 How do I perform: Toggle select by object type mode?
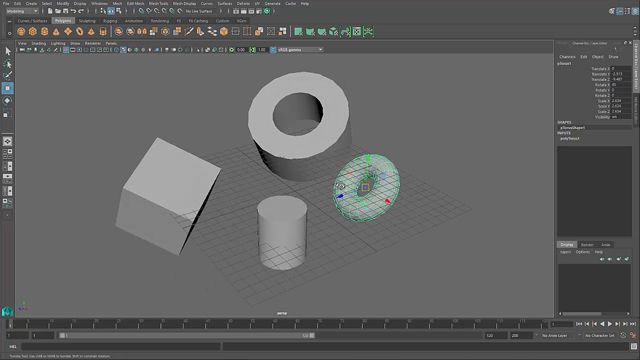[x=111, y=11]
